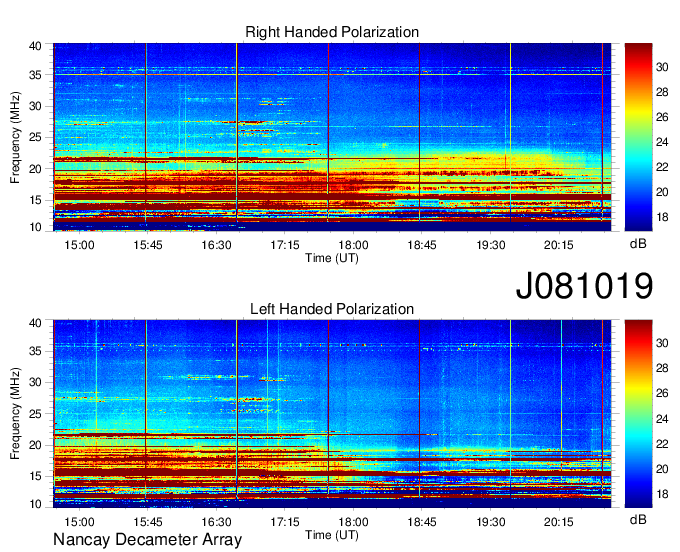Click "18:45" time tick under Right Handed plot

coord(422,245)
